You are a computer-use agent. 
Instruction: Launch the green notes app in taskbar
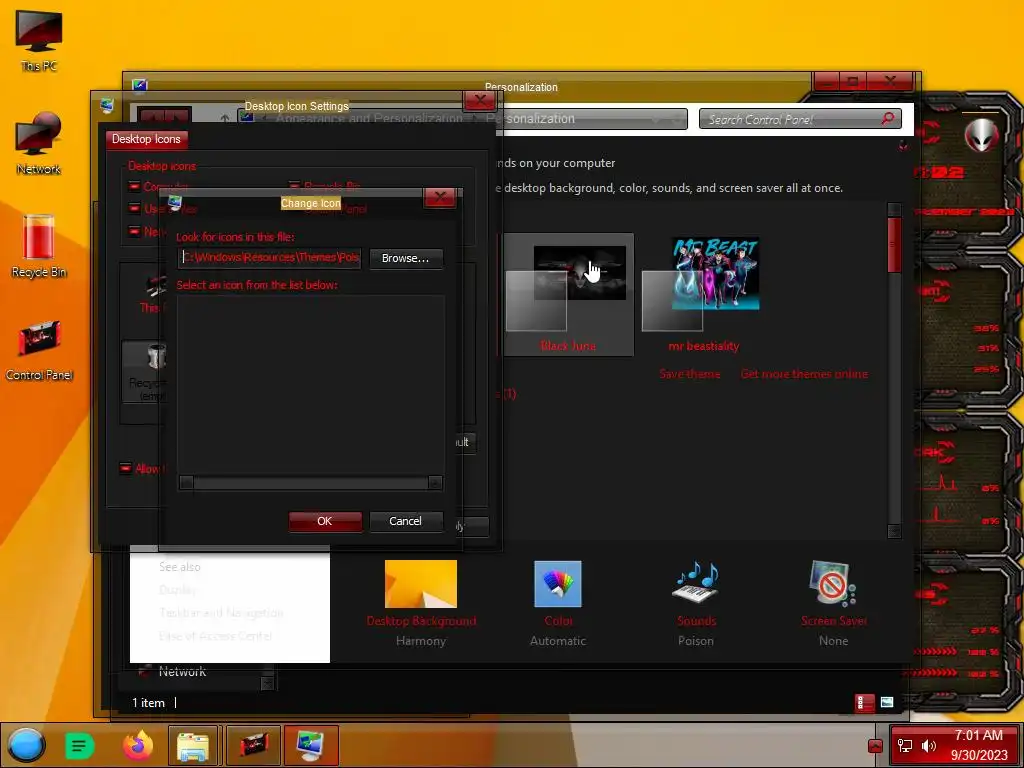(x=80, y=745)
